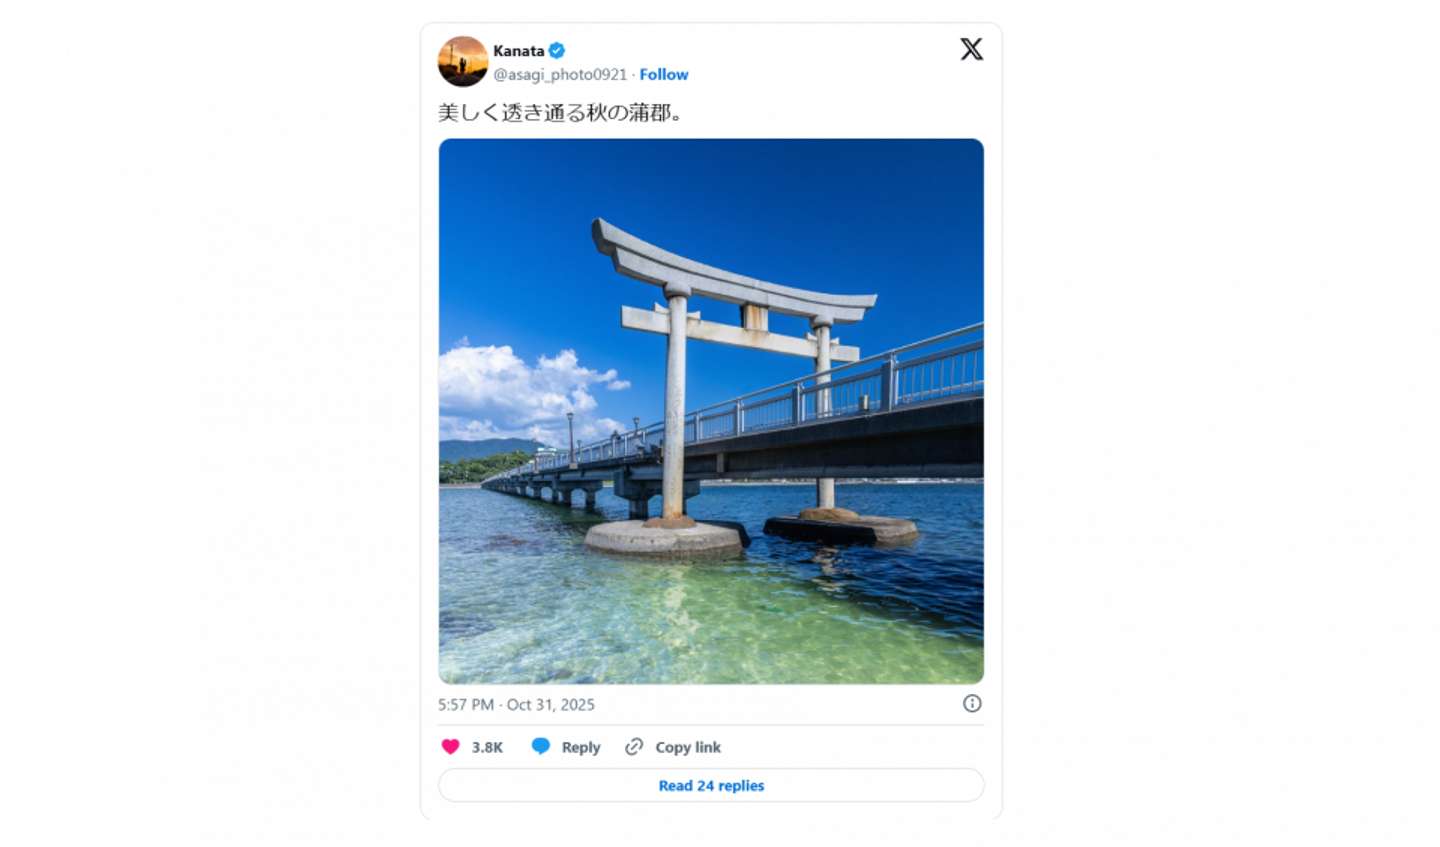Click the Japanese tweet text
The image size is (1440, 847).
pos(561,113)
